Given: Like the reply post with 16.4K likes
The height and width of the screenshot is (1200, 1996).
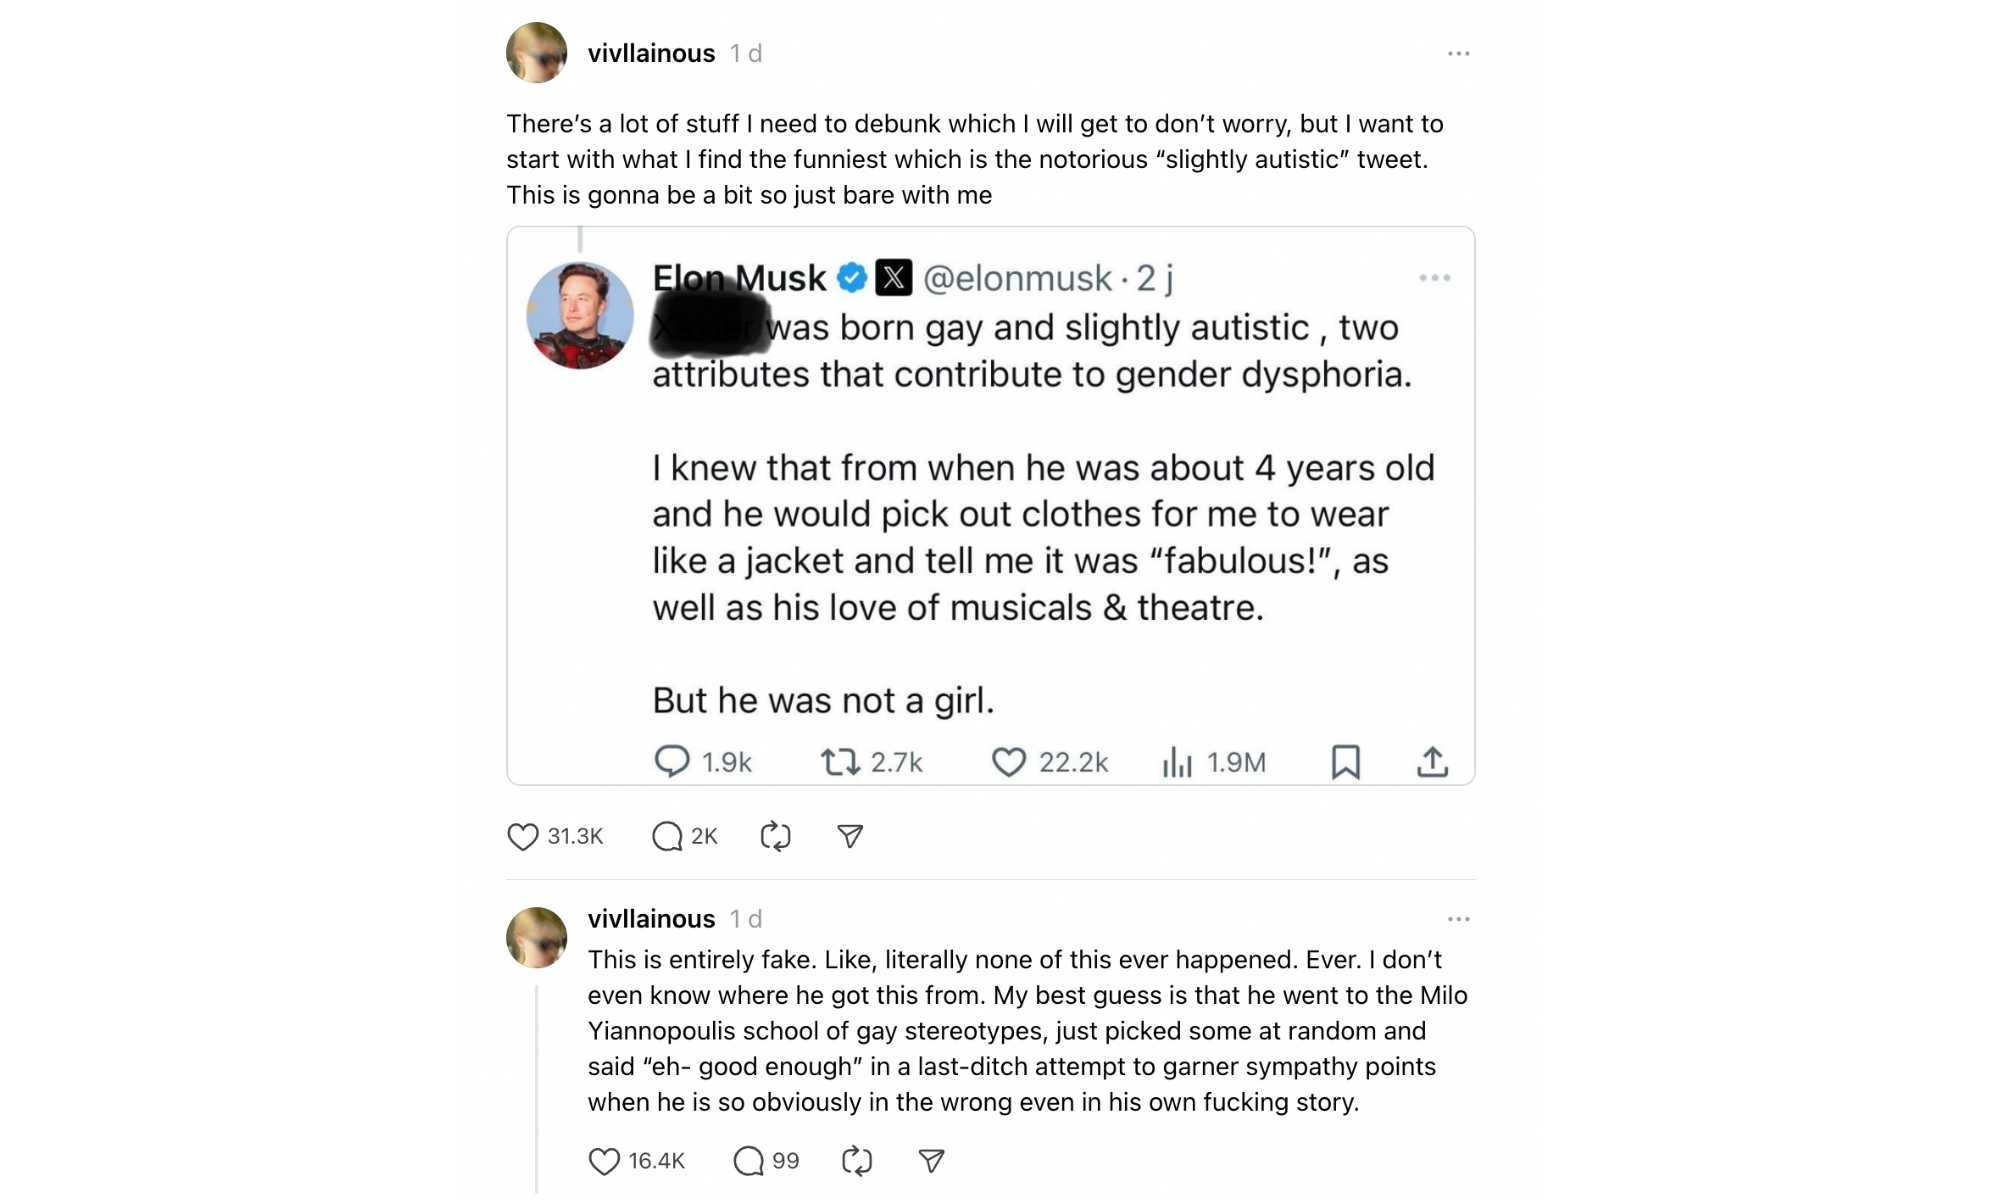Looking at the screenshot, I should [x=604, y=1161].
